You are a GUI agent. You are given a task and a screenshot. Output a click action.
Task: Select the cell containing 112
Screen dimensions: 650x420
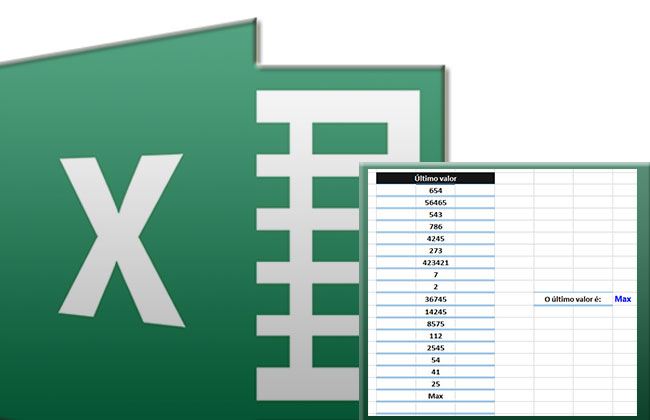click(x=435, y=336)
